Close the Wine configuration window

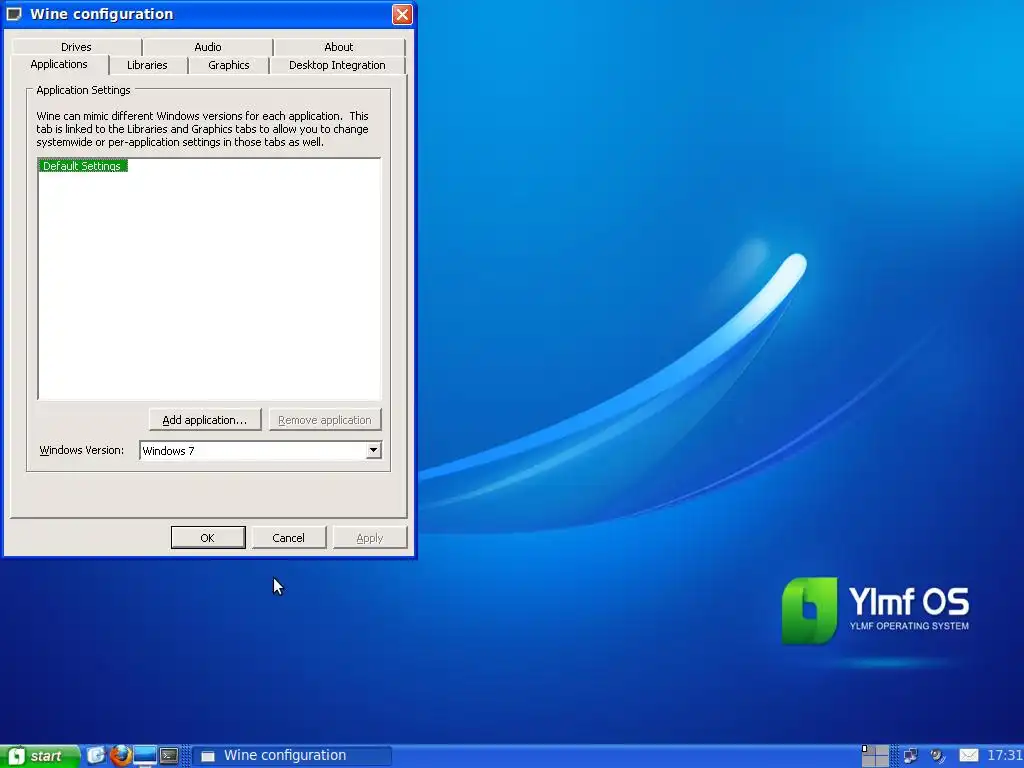402,14
